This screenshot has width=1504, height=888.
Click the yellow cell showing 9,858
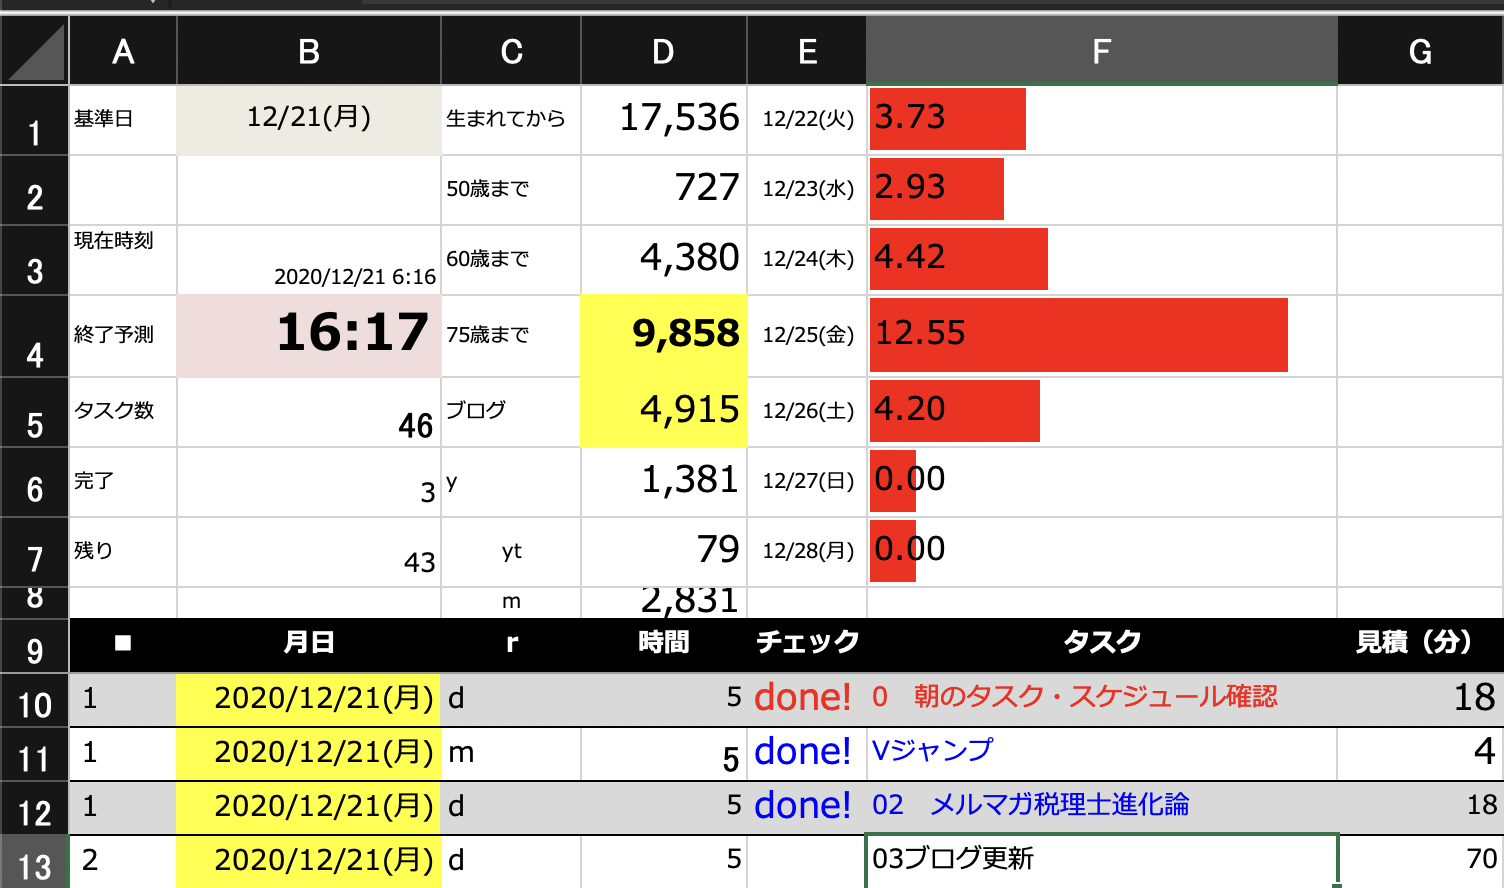[664, 336]
